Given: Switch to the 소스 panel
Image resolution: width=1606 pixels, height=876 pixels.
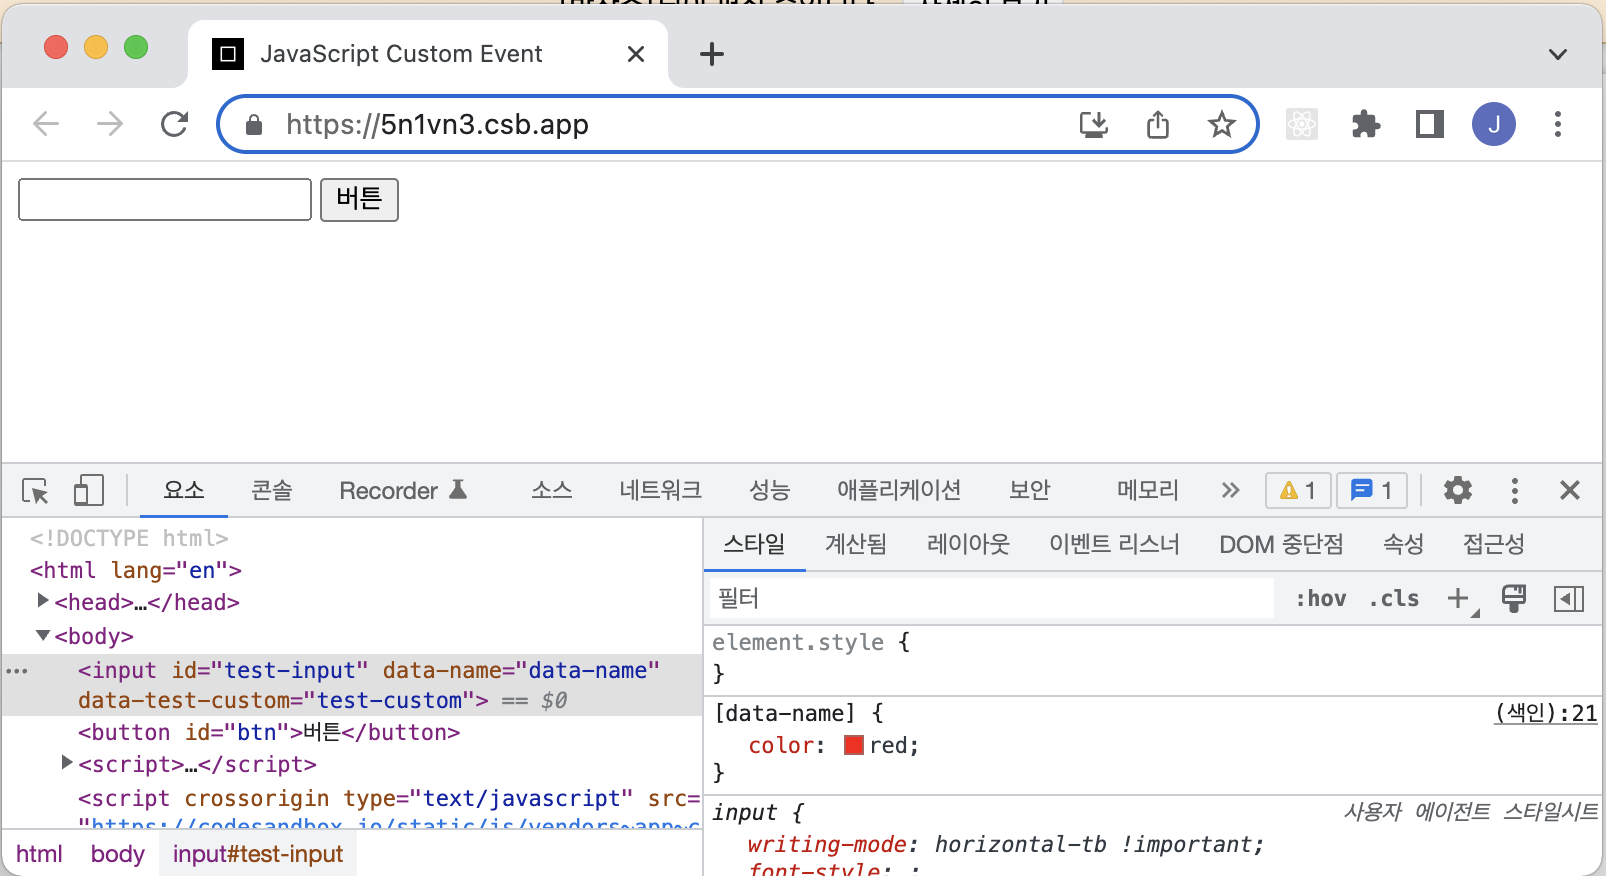Looking at the screenshot, I should pyautogui.click(x=551, y=490).
